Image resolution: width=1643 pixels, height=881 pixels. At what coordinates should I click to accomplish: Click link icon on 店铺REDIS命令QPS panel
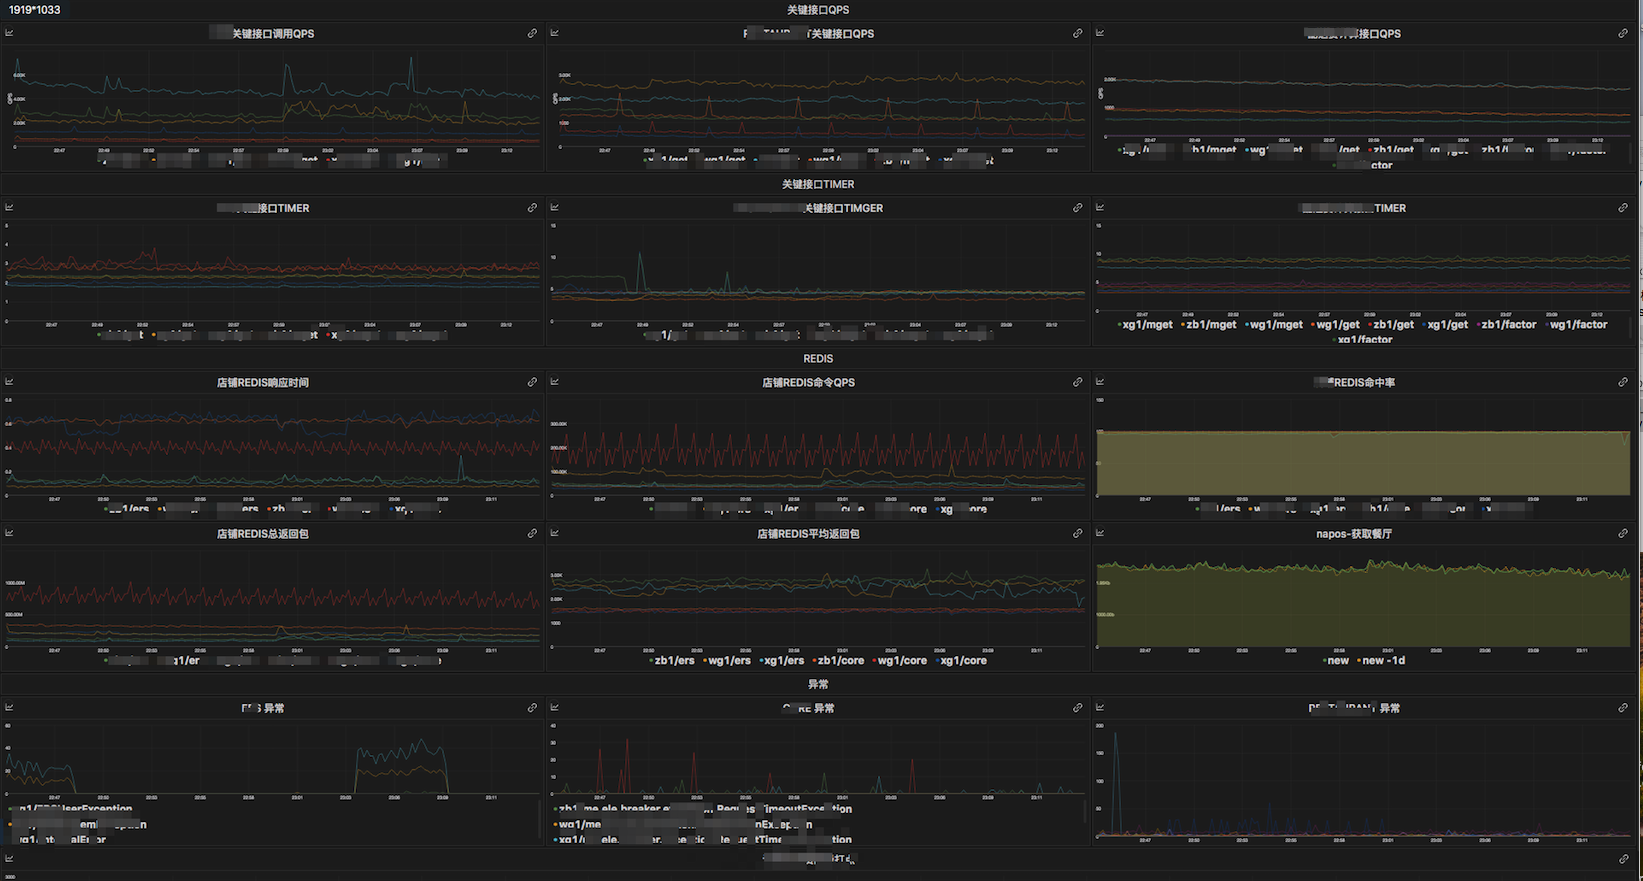click(1077, 382)
